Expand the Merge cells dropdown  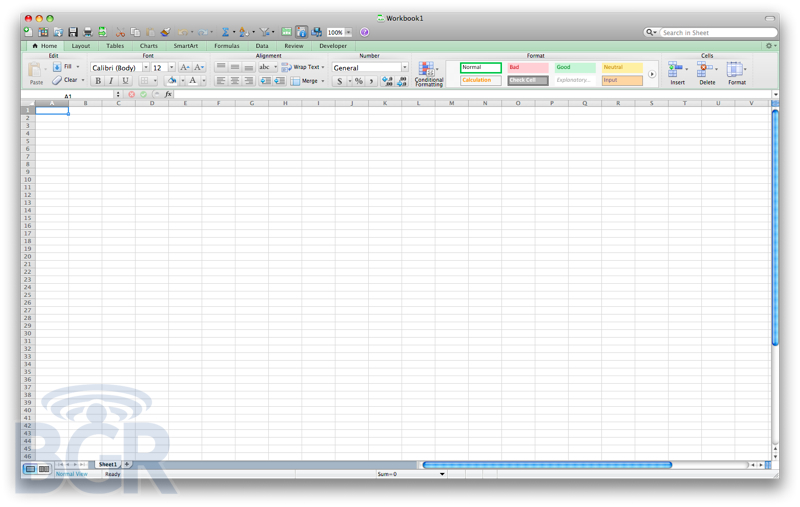click(323, 81)
